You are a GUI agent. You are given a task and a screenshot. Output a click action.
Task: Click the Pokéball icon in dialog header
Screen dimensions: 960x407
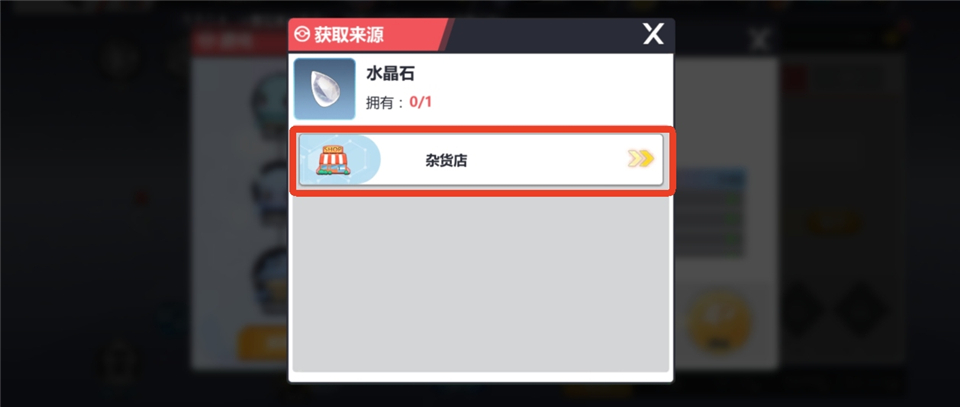(302, 34)
